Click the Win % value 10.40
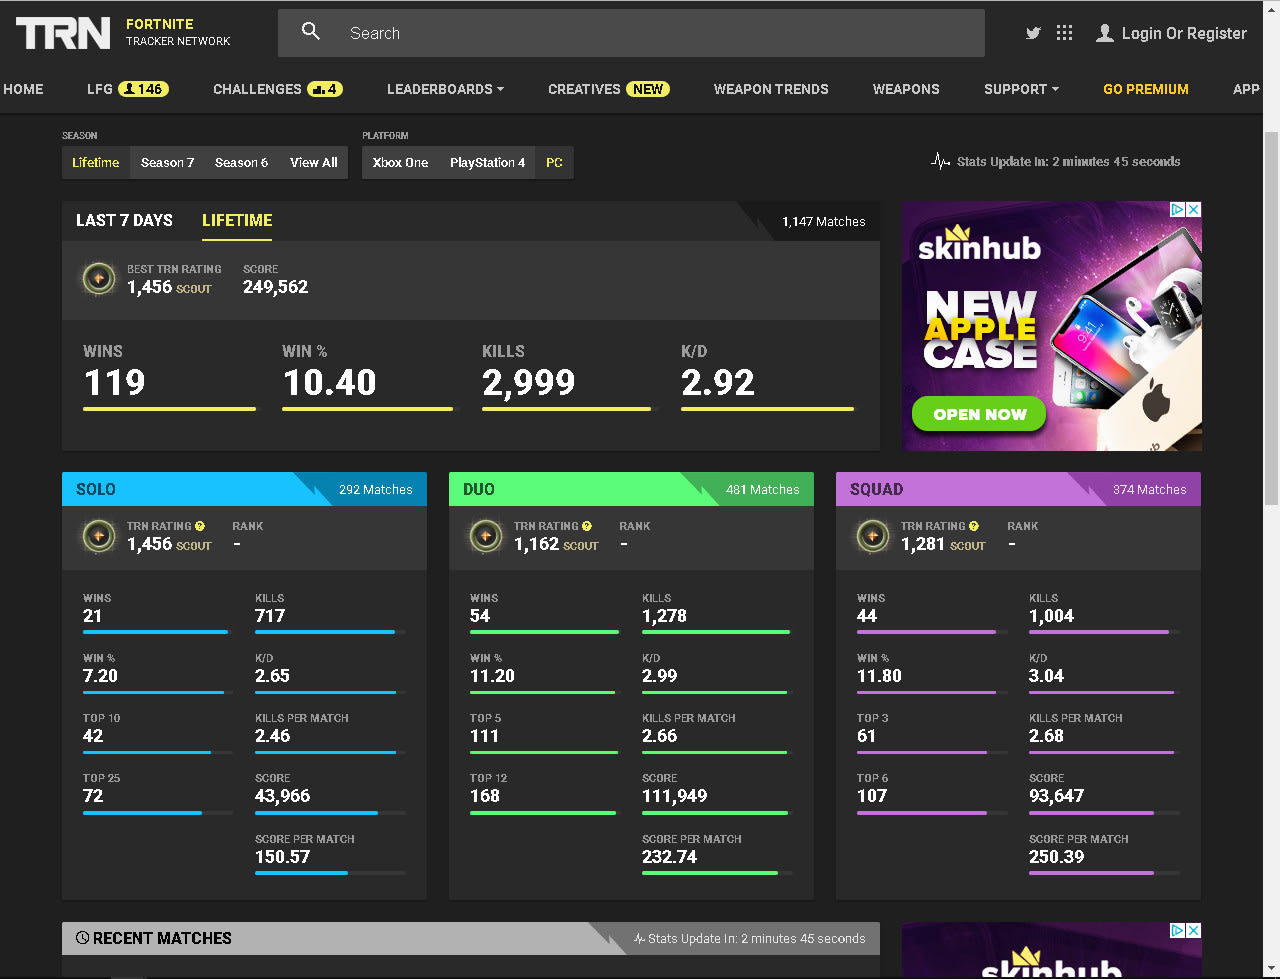This screenshot has width=1280, height=979. (330, 382)
